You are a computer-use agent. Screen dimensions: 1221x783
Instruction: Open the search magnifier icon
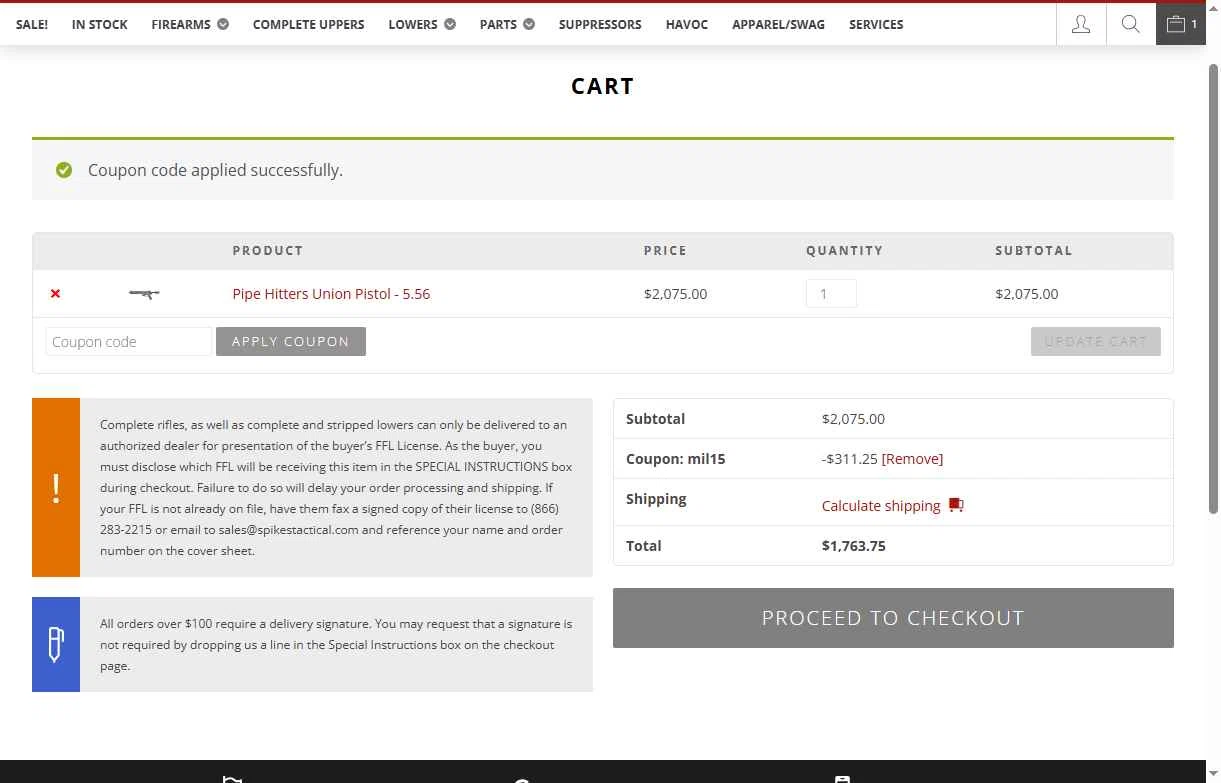[1131, 24]
